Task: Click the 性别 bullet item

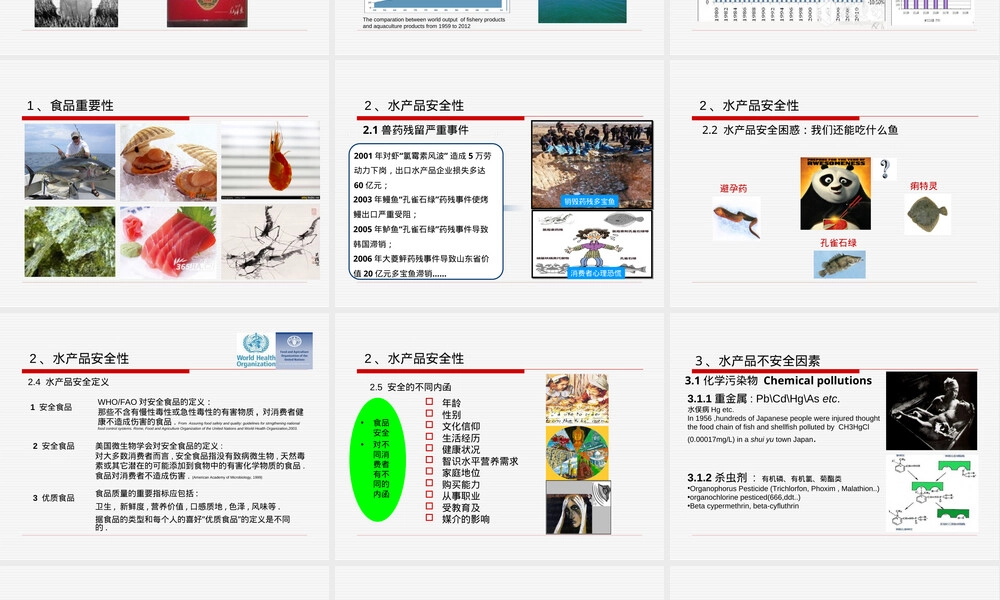Action: pos(452,414)
